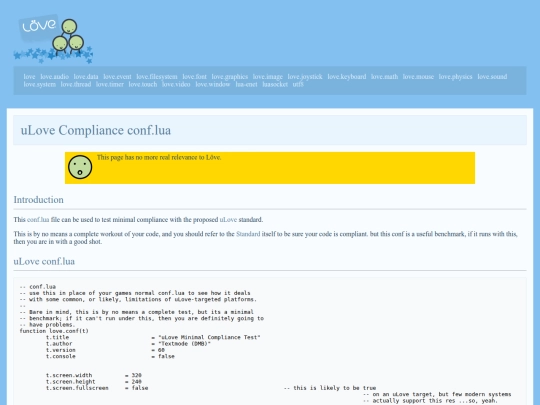The height and width of the screenshot is (405, 540).
Task: Open love.keyboard link
Action: [346, 76]
